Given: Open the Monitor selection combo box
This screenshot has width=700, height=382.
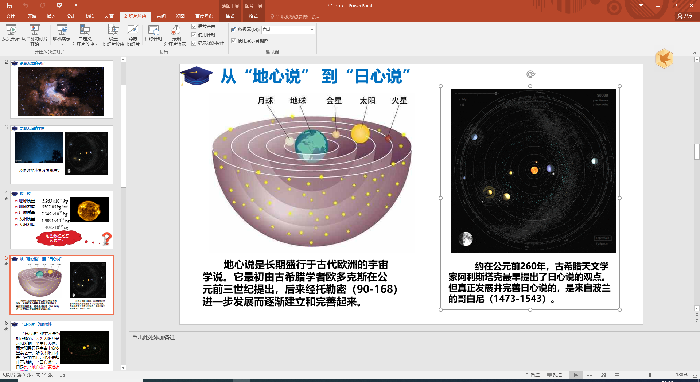Looking at the screenshot, I should click(288, 29).
